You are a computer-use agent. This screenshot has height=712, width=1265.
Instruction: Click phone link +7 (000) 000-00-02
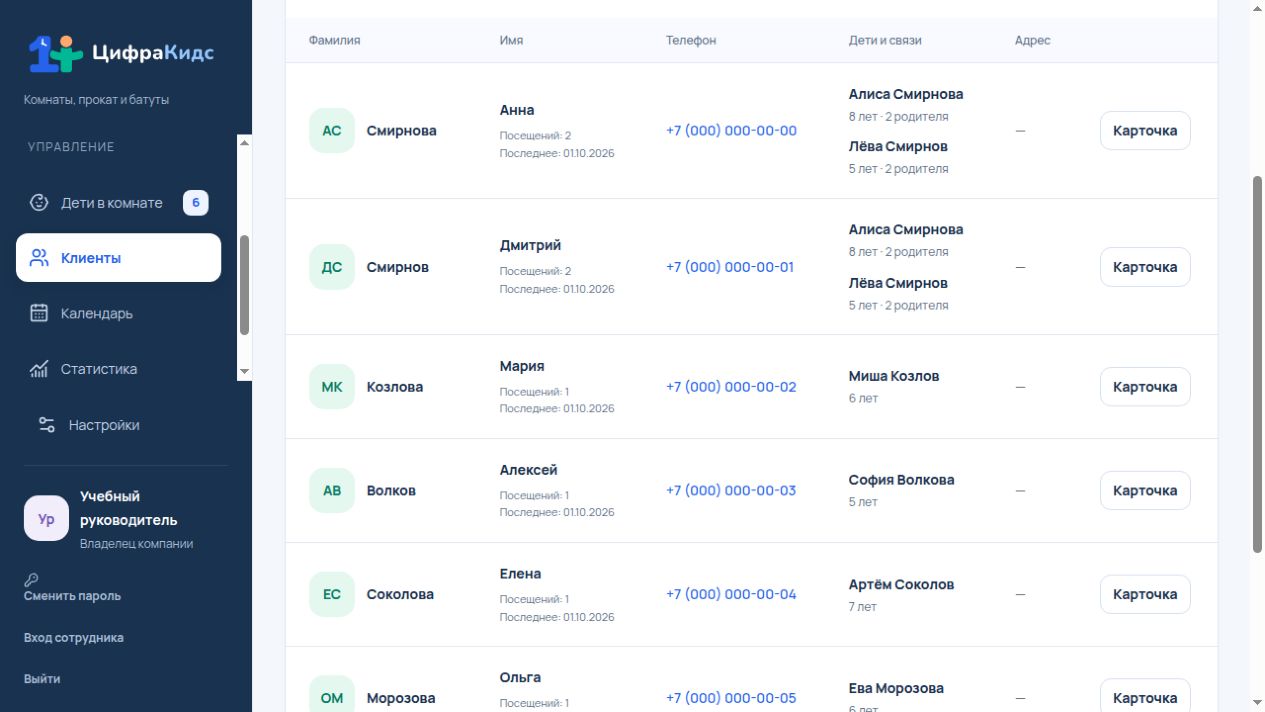[731, 387]
